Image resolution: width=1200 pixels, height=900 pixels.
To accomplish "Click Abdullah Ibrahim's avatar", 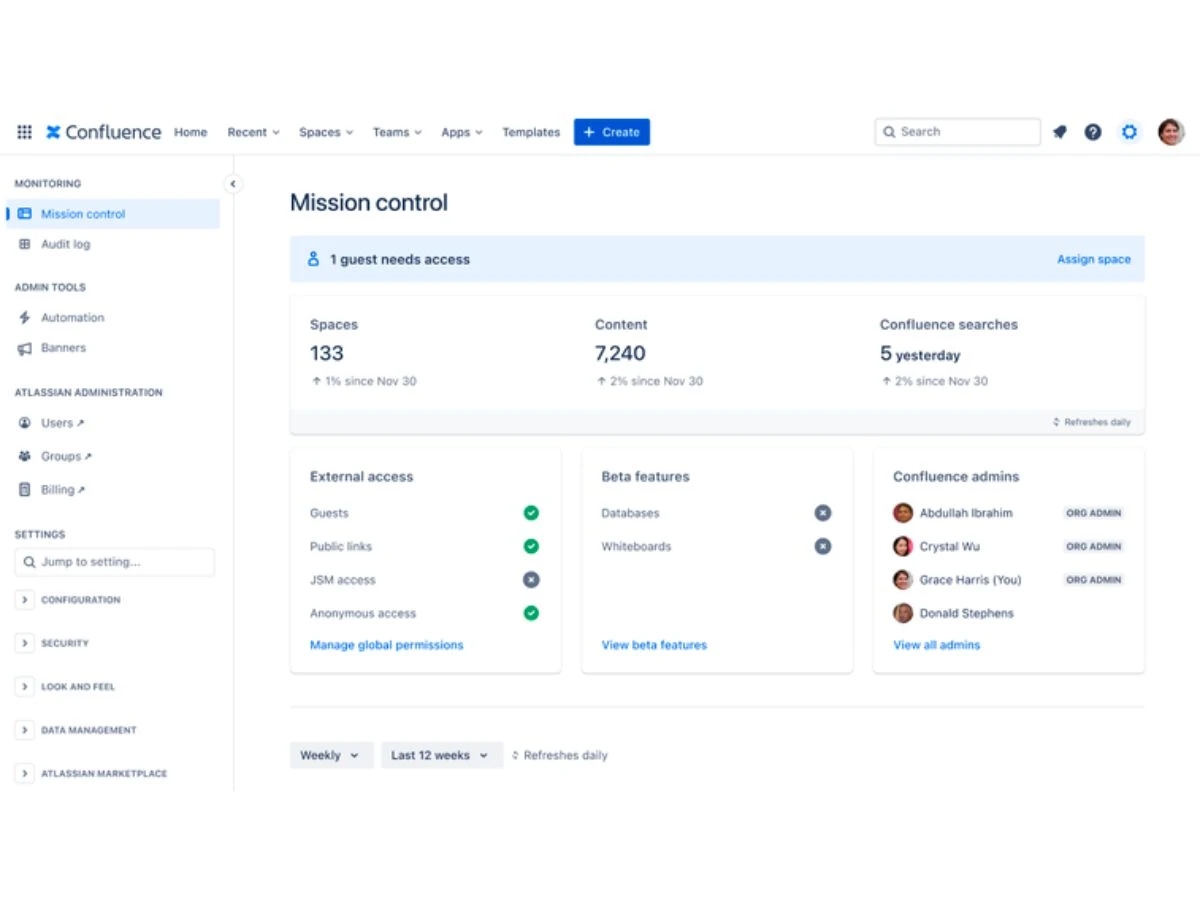I will (903, 513).
